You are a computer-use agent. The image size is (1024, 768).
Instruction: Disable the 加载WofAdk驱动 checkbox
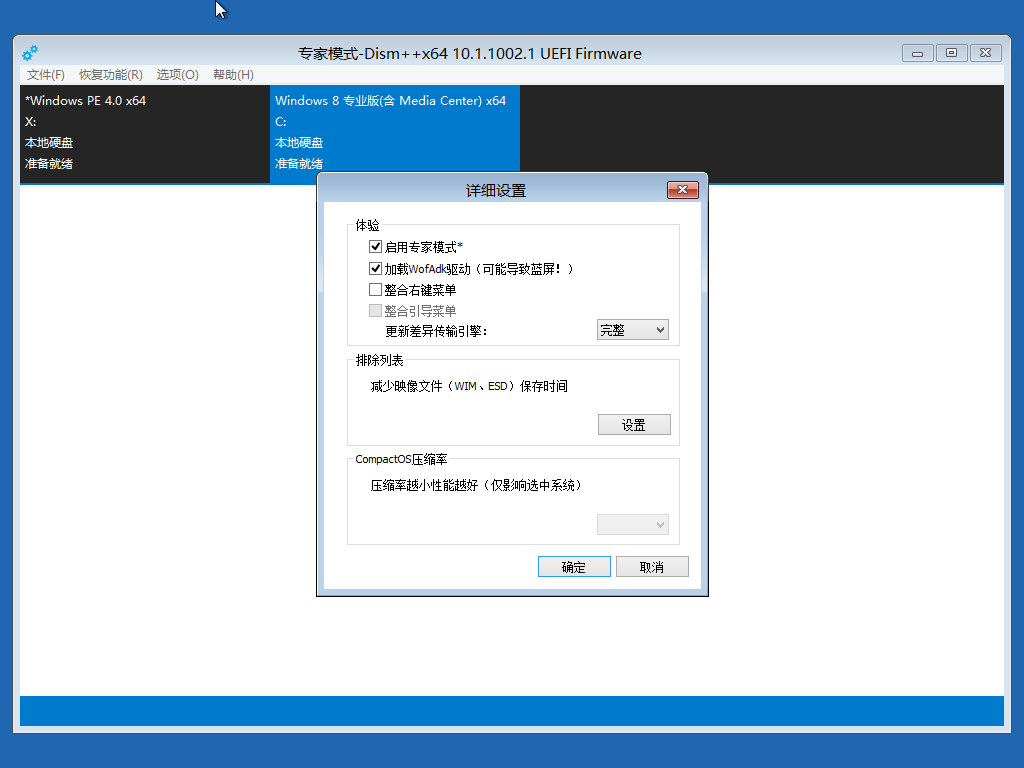tap(376, 269)
